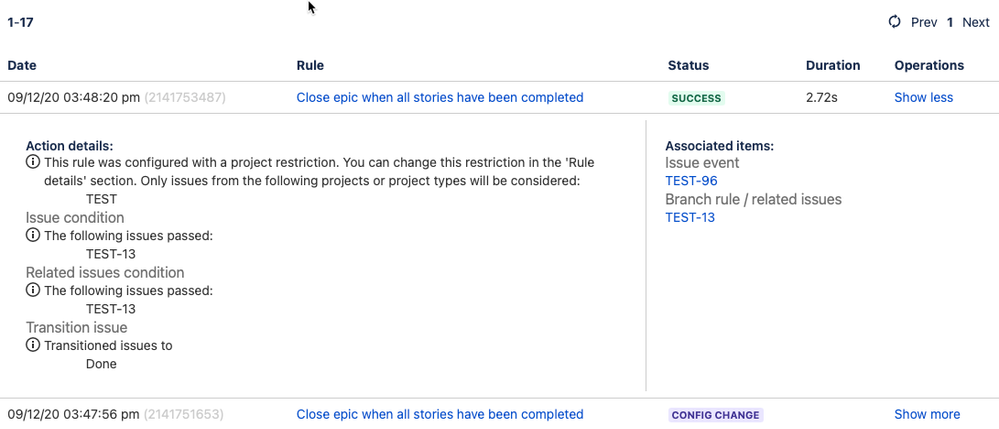Click the Duration column header
Viewport: 999px width, 429px height.
[833, 66]
